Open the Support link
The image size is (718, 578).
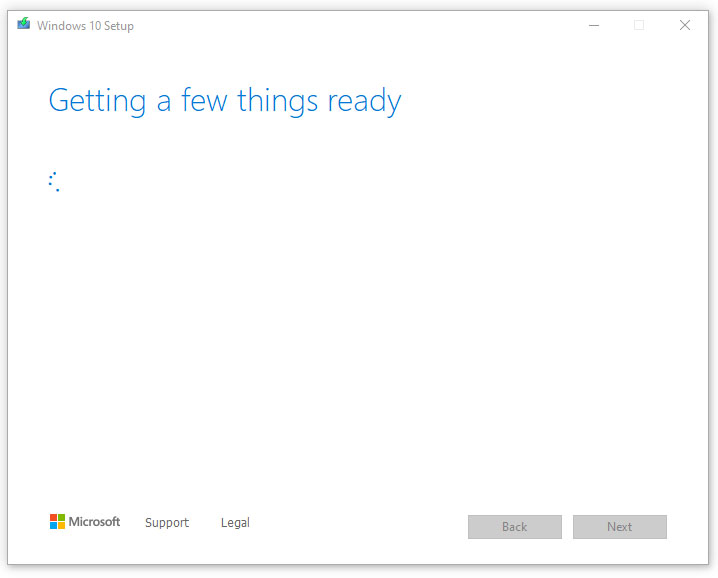167,523
